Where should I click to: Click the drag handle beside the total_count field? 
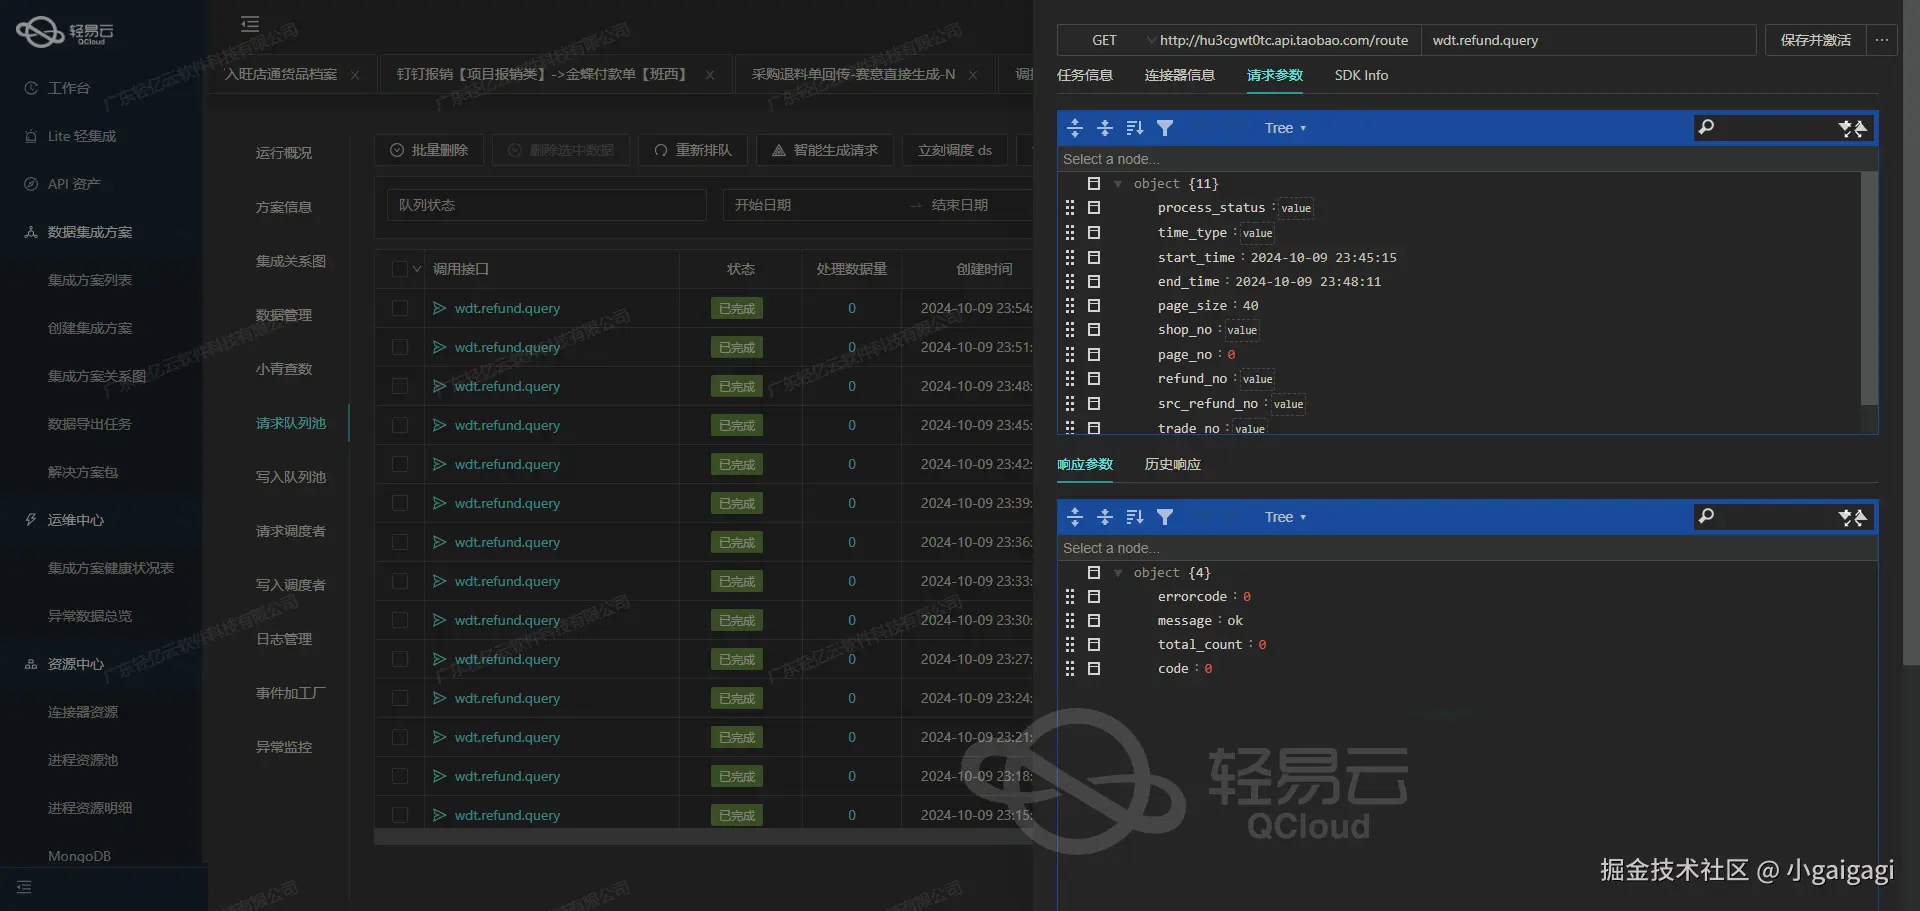[x=1070, y=645]
